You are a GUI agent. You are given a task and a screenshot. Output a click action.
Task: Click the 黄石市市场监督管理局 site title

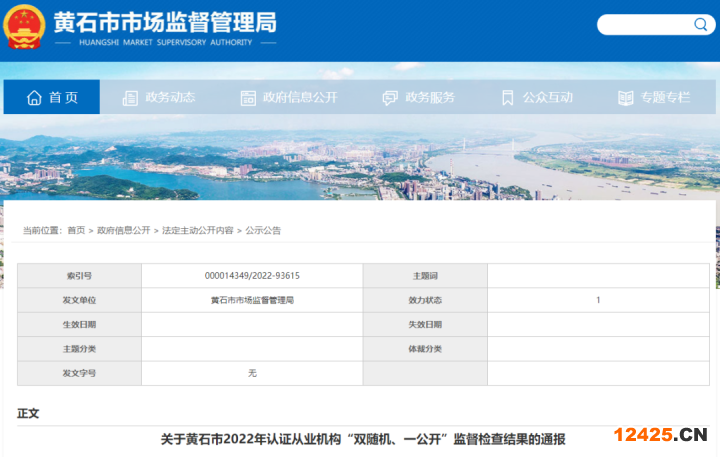pos(165,22)
